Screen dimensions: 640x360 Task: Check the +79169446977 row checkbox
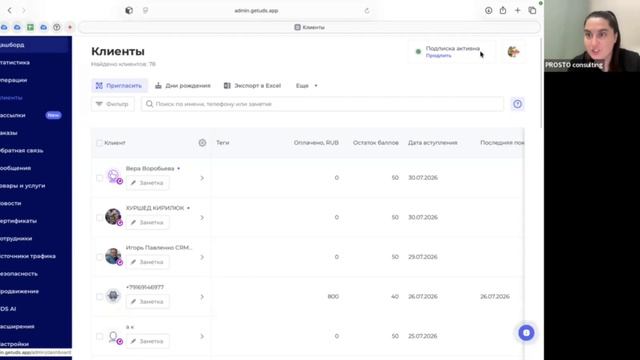[99, 297]
